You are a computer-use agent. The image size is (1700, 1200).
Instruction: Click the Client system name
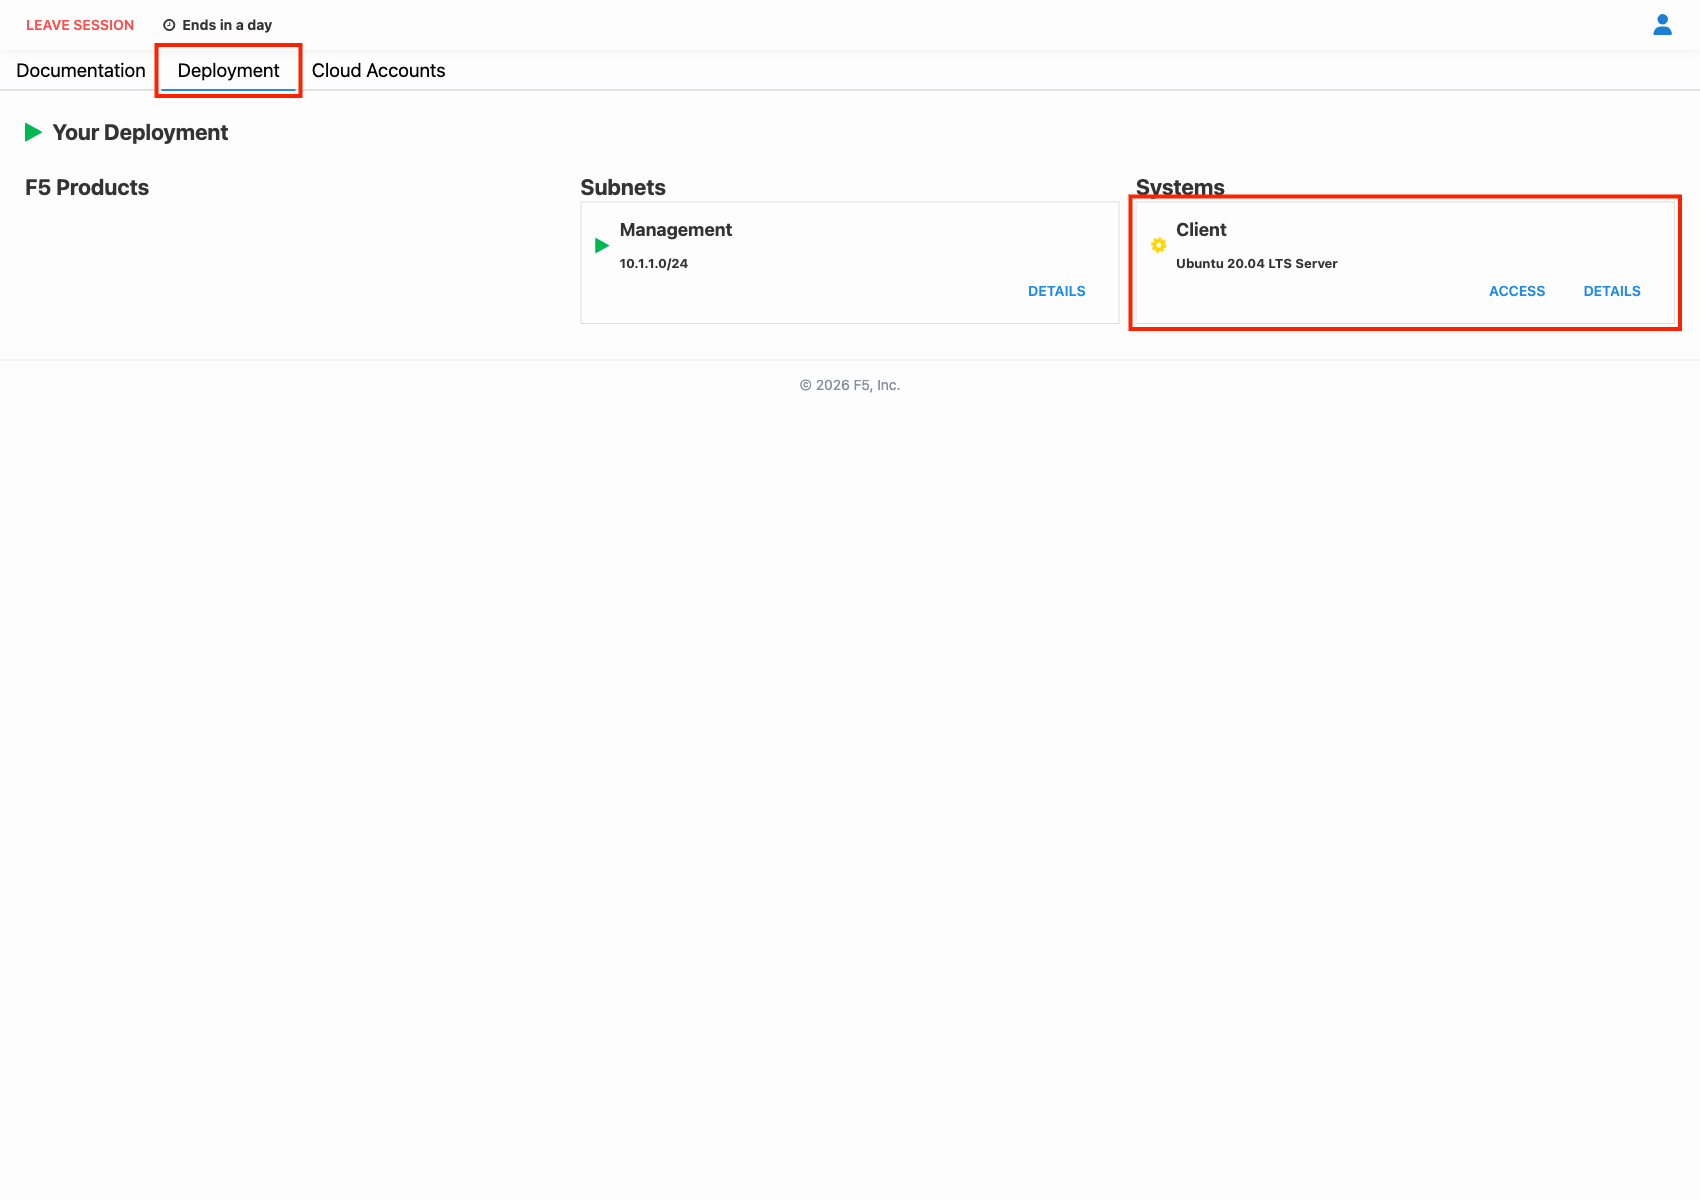pos(1201,230)
